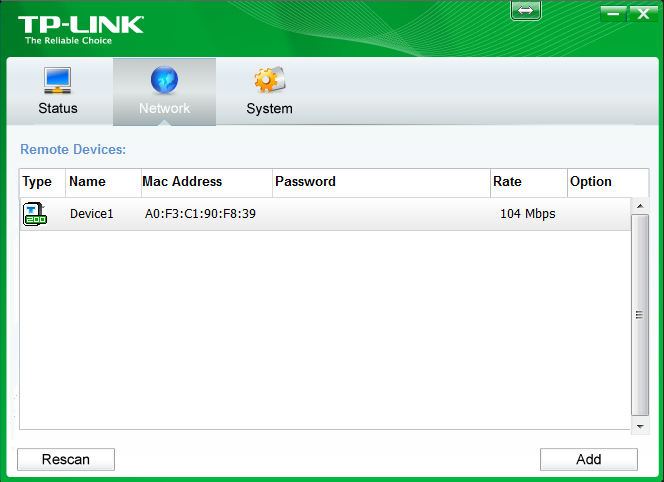Click the Rate column header
This screenshot has width=664, height=482.
click(x=528, y=182)
